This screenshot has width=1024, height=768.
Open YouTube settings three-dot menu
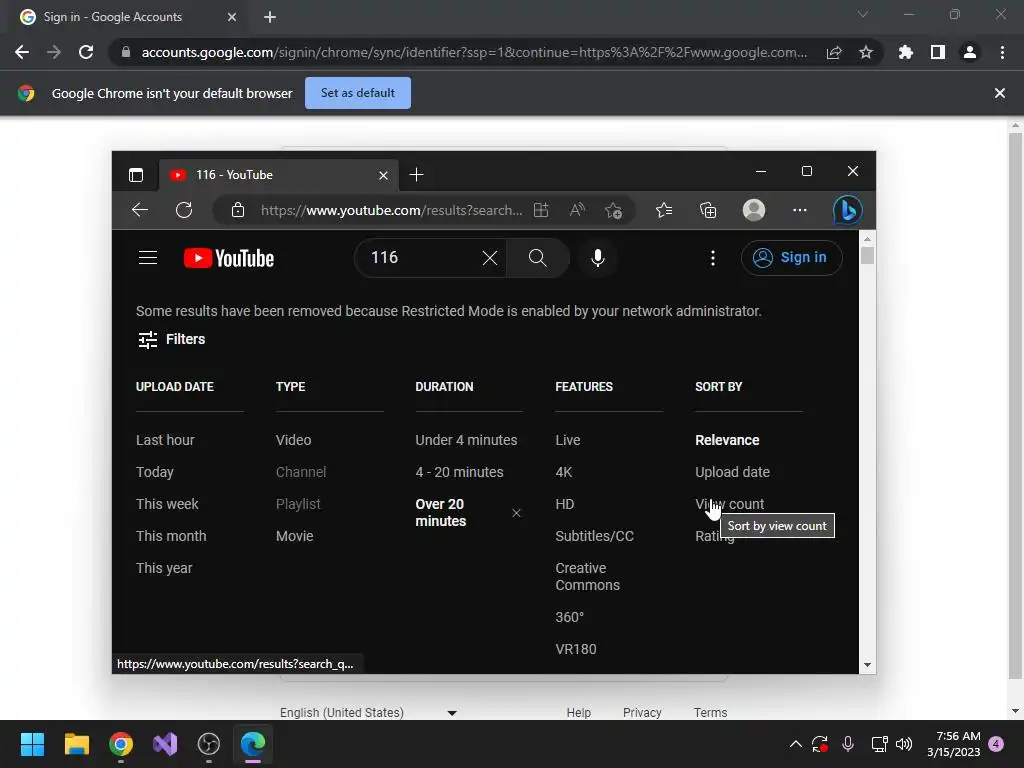pos(712,258)
